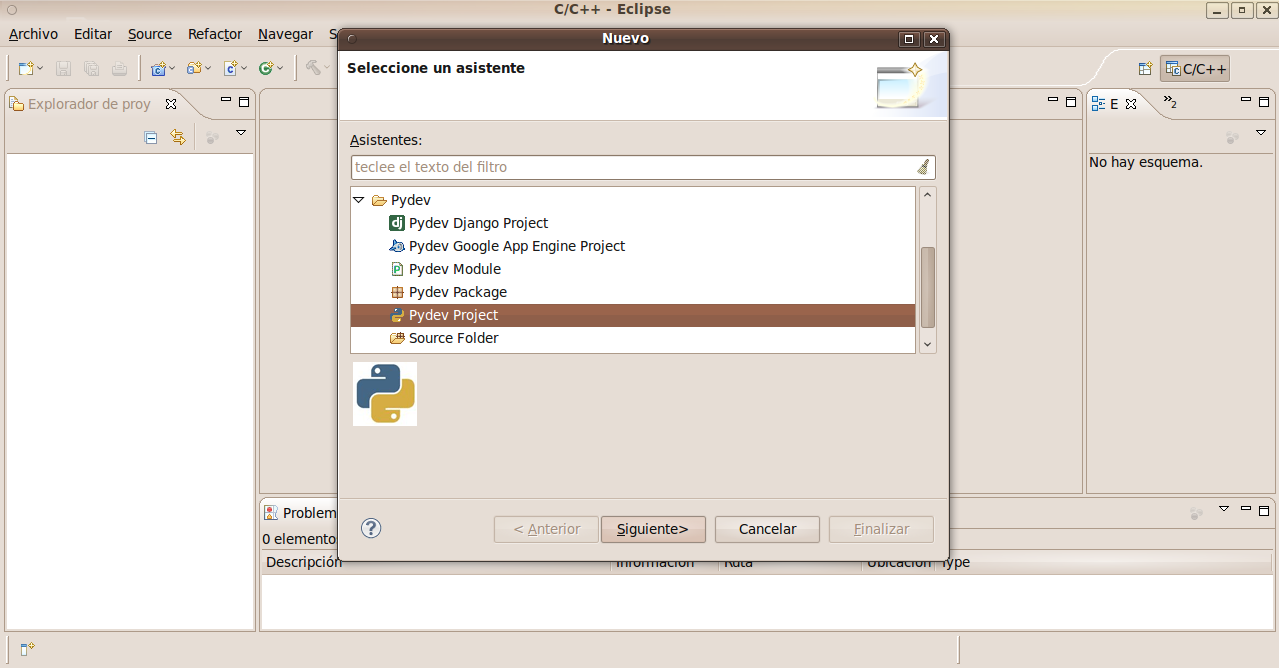
Task: Select Source Folder in the wizard list
Action: coord(444,338)
